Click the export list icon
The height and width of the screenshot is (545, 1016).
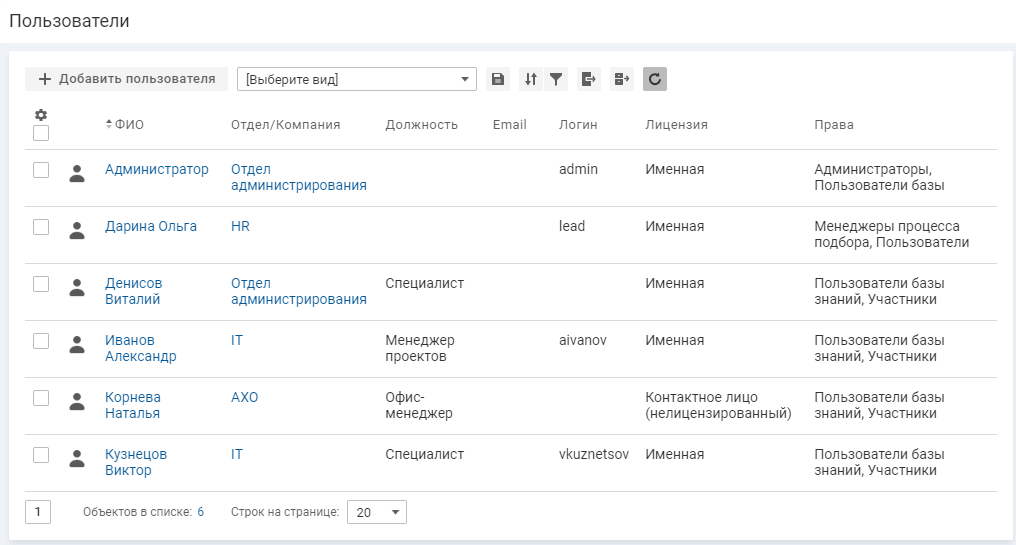[x=589, y=79]
